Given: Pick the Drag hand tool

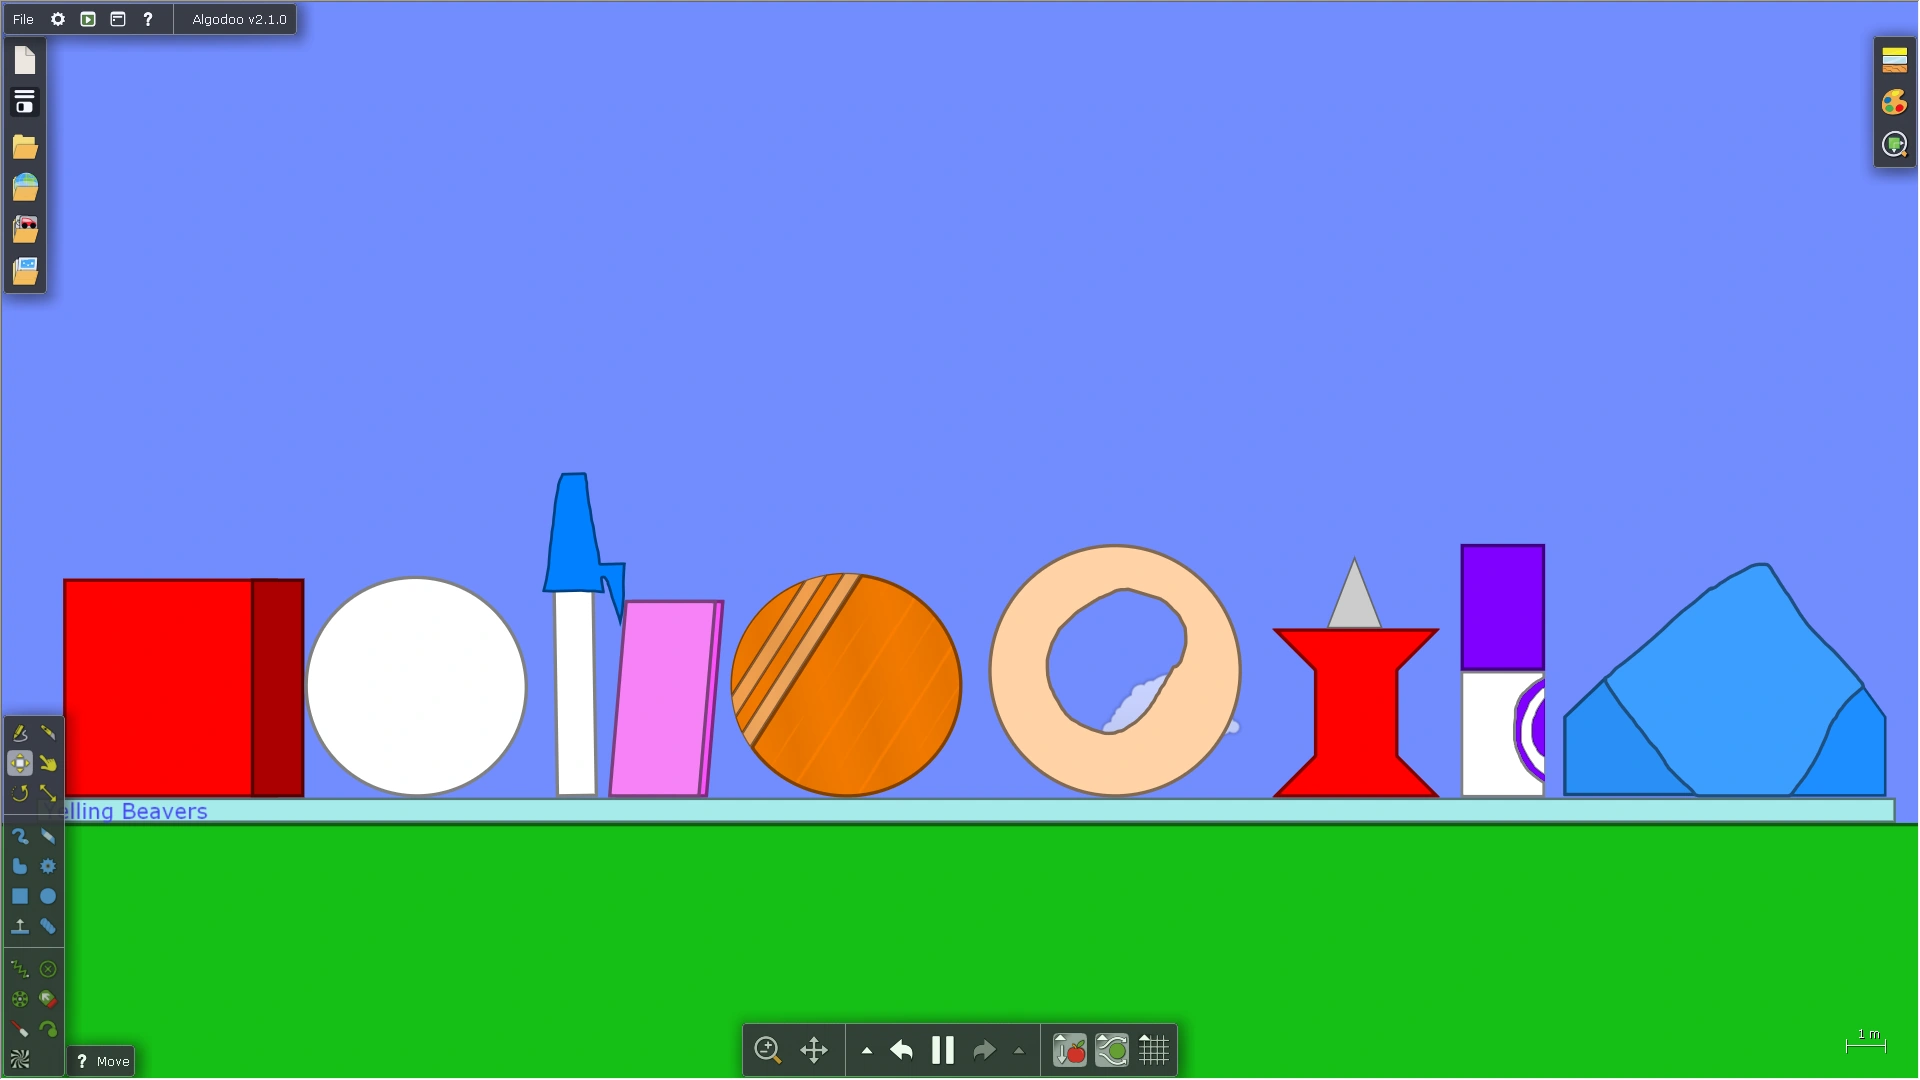Looking at the screenshot, I should click(48, 763).
